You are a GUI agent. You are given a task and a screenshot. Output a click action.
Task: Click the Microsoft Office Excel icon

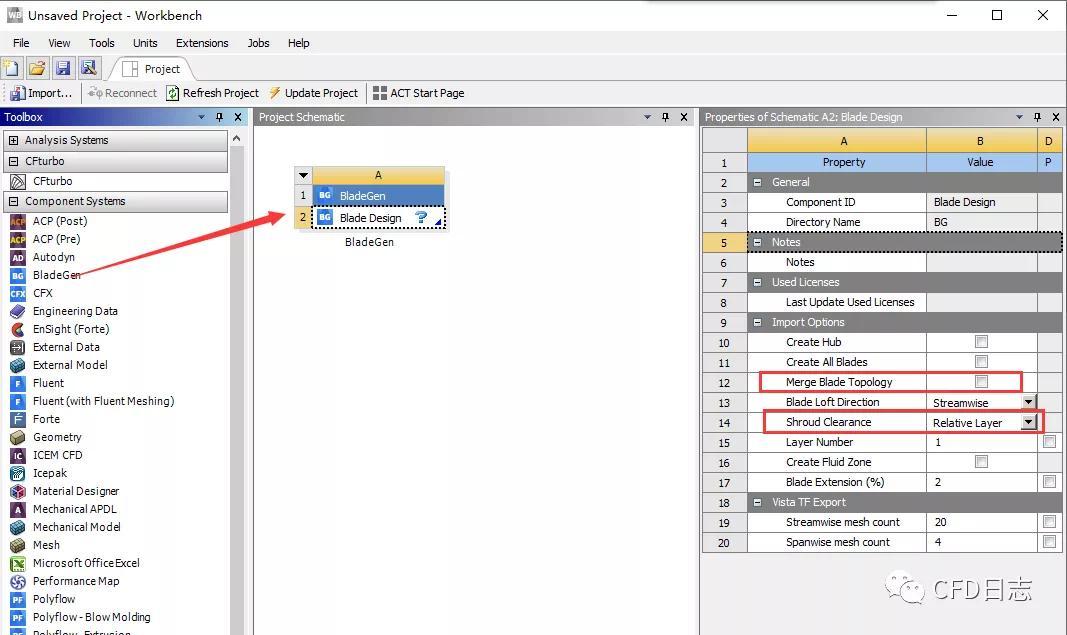tap(18, 564)
